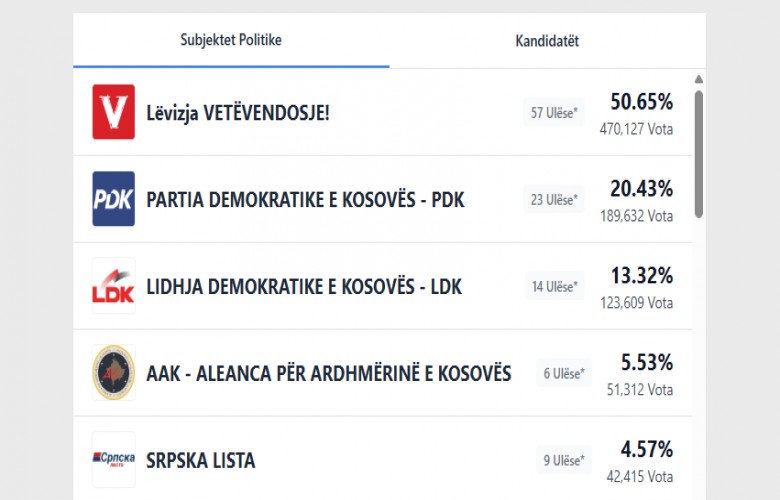Viewport: 780px width, 500px height.
Task: Select the Lëvizja VETËVENDOSJE! party name
Action: (x=238, y=113)
